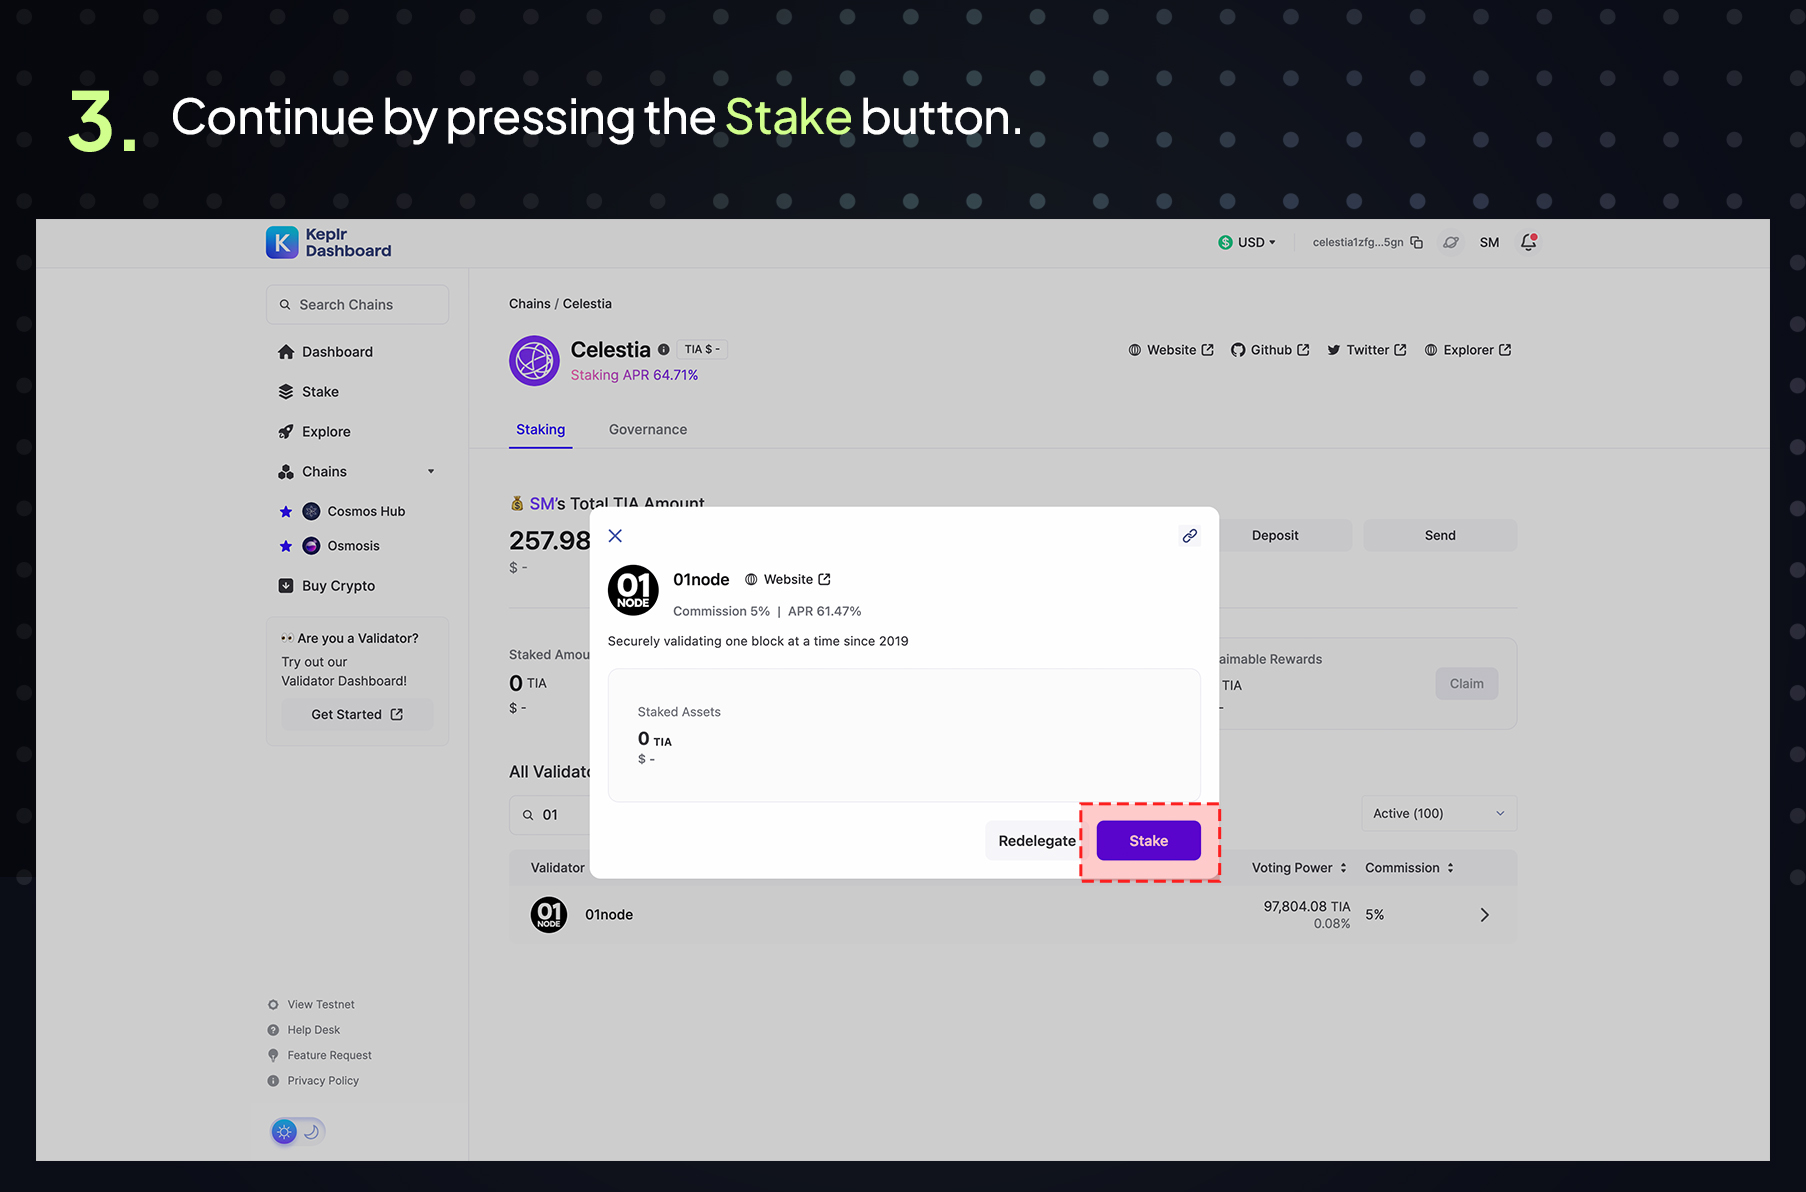1806x1192 pixels.
Task: Open the Active (100) validator filter
Action: click(1438, 814)
